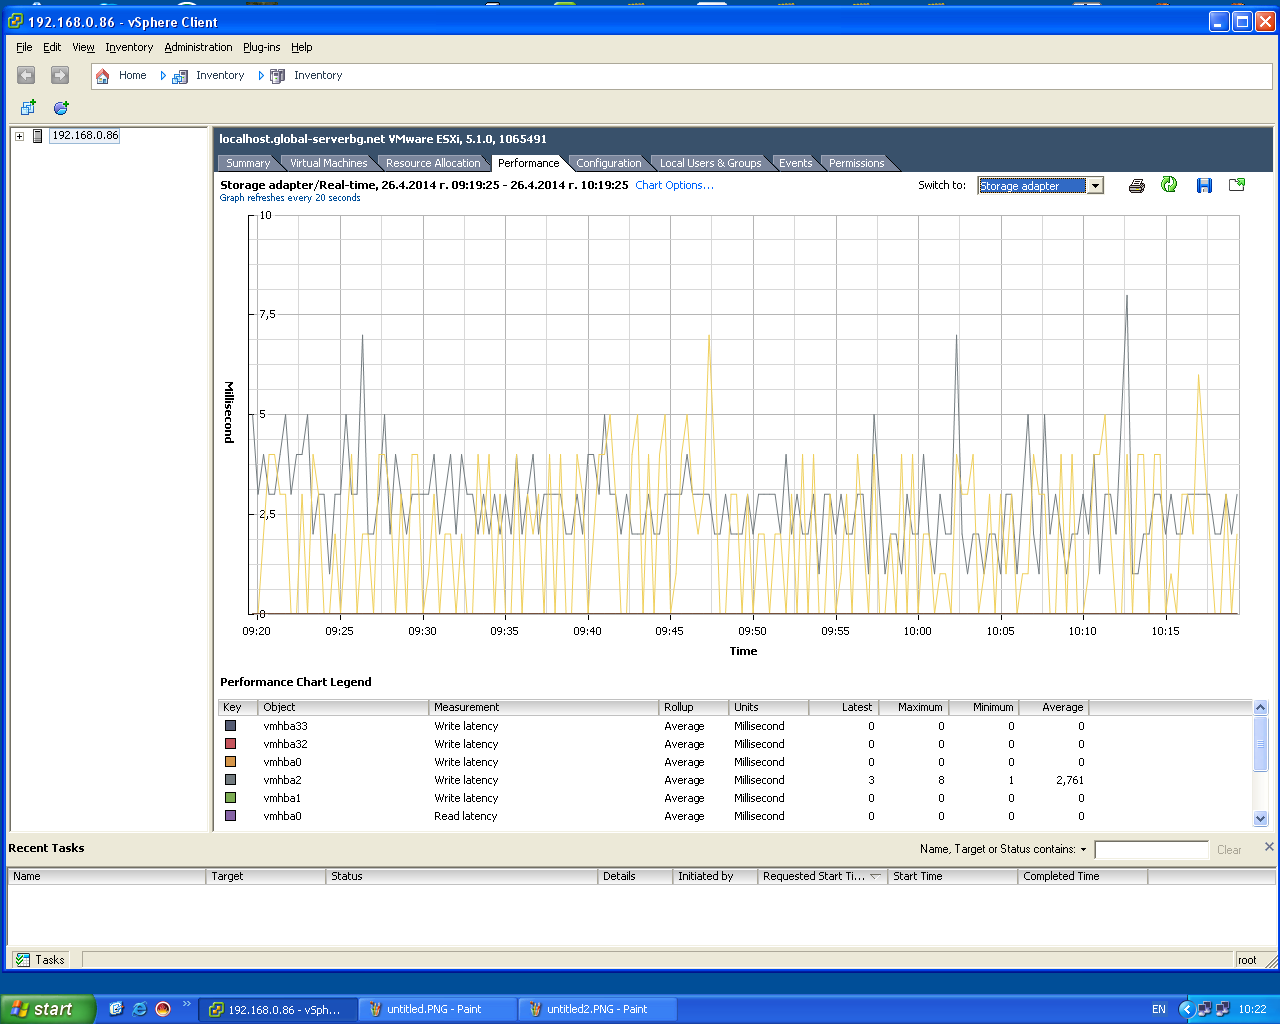The height and width of the screenshot is (1024, 1280).
Task: Click the Back navigation arrow
Action: [x=26, y=75]
